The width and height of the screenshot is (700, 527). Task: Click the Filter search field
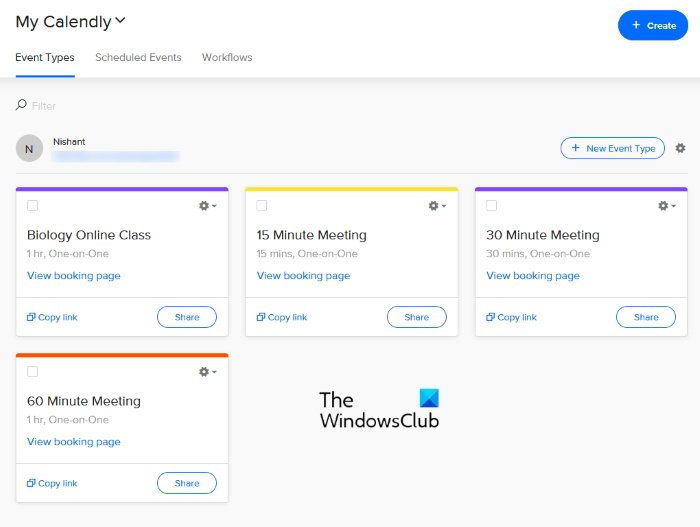click(100, 105)
